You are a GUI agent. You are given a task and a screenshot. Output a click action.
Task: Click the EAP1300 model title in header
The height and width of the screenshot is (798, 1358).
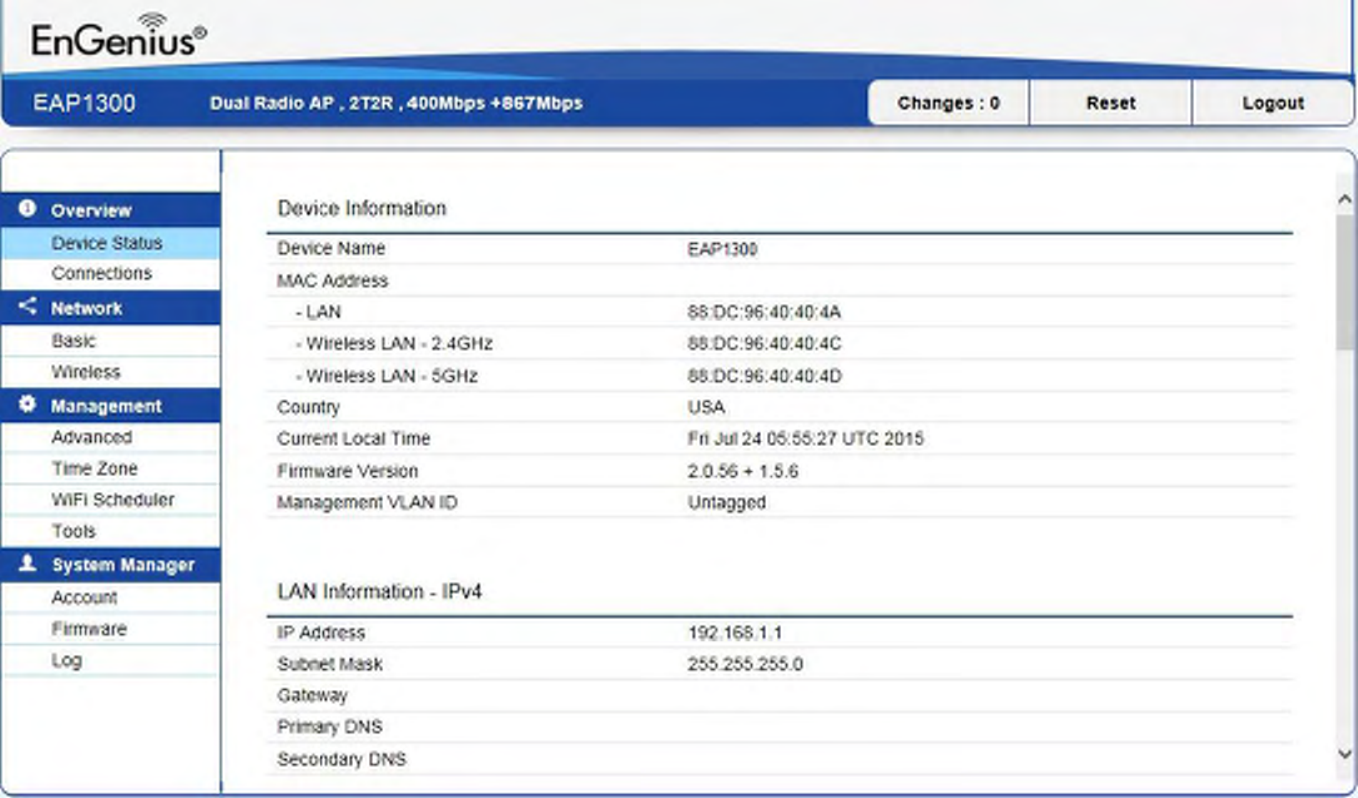(x=84, y=103)
